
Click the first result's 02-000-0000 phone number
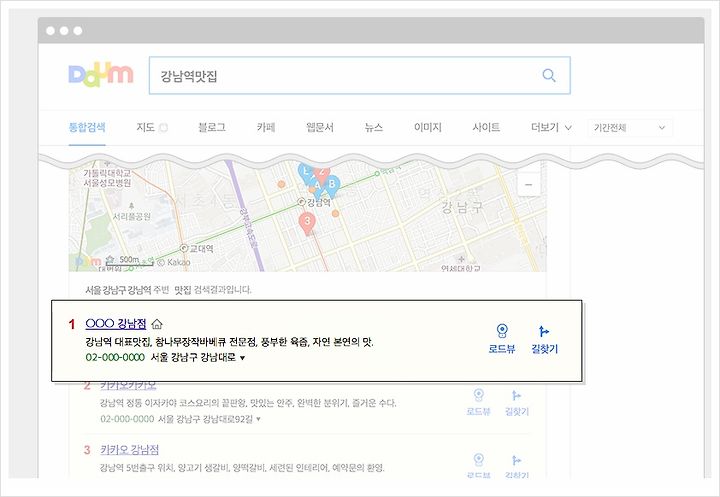pyautogui.click(x=115, y=357)
